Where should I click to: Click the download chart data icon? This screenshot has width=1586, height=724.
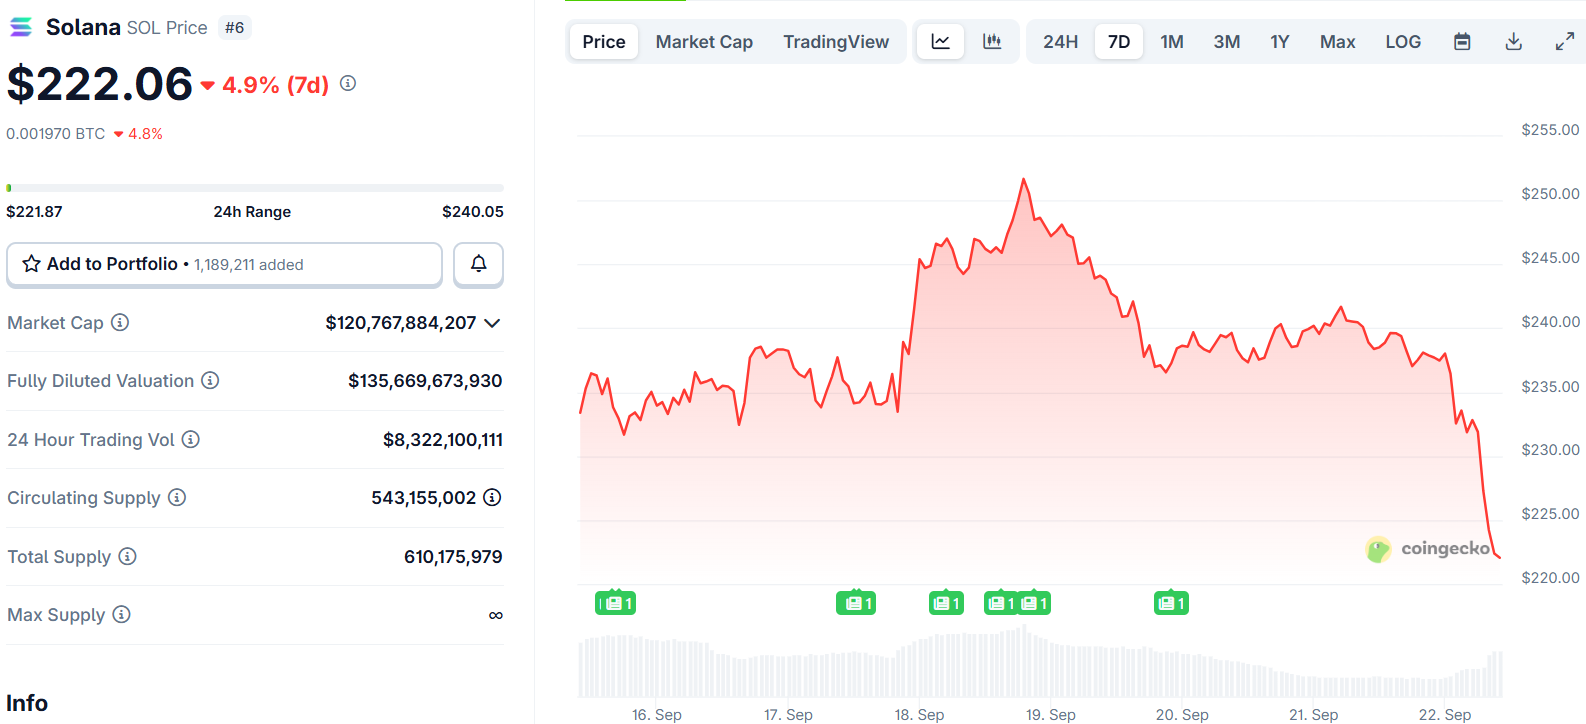[x=1514, y=41]
